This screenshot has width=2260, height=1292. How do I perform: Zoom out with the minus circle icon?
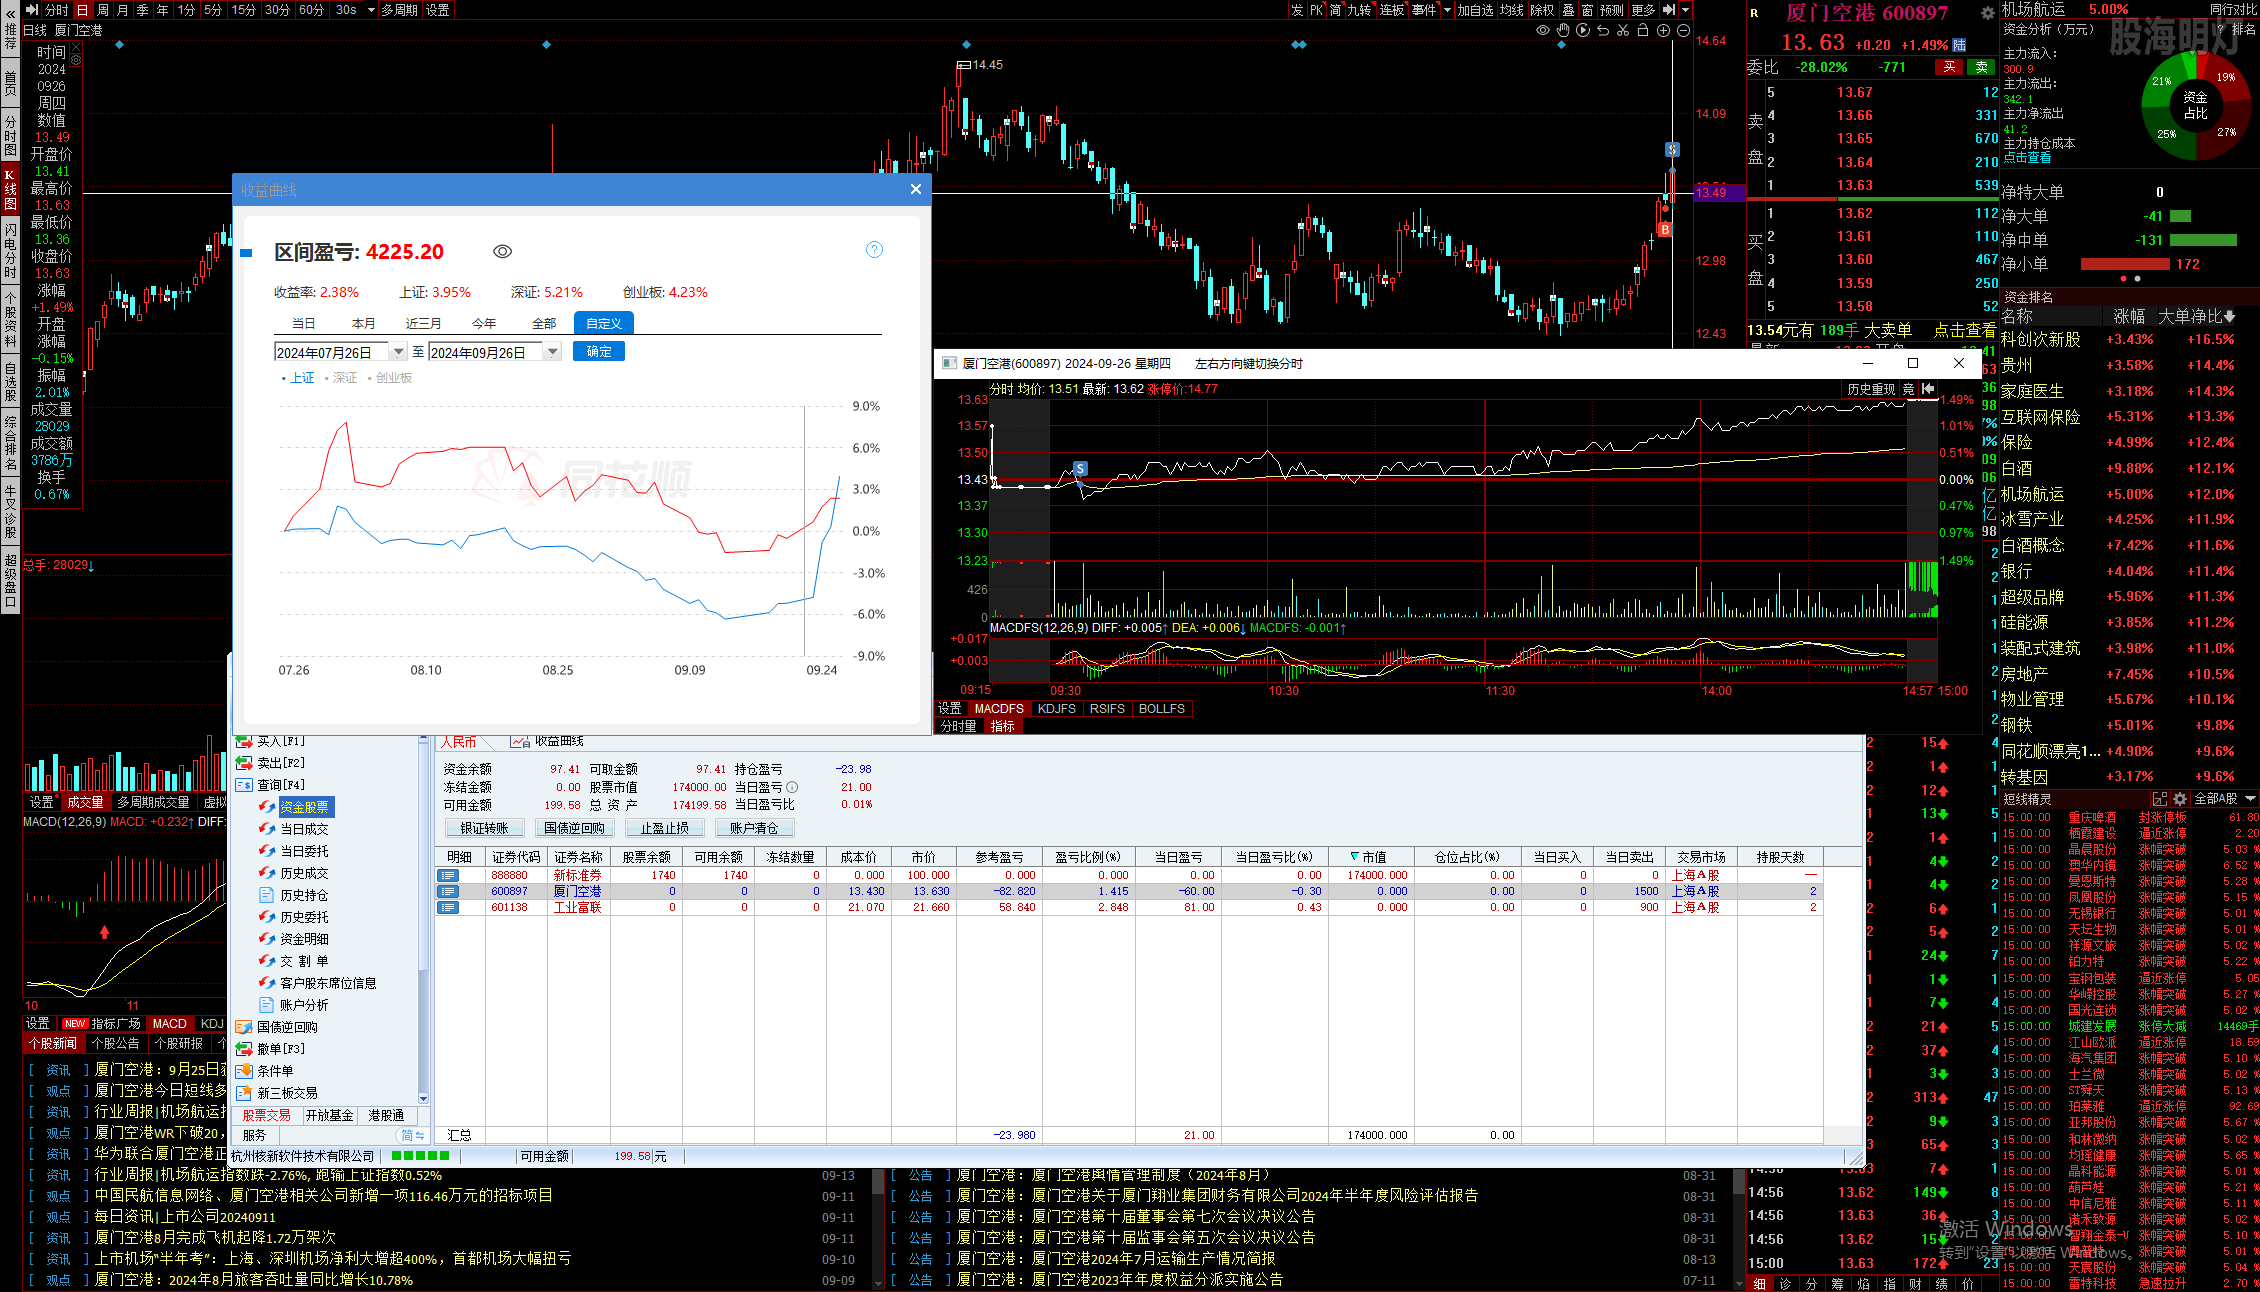pyautogui.click(x=1683, y=30)
